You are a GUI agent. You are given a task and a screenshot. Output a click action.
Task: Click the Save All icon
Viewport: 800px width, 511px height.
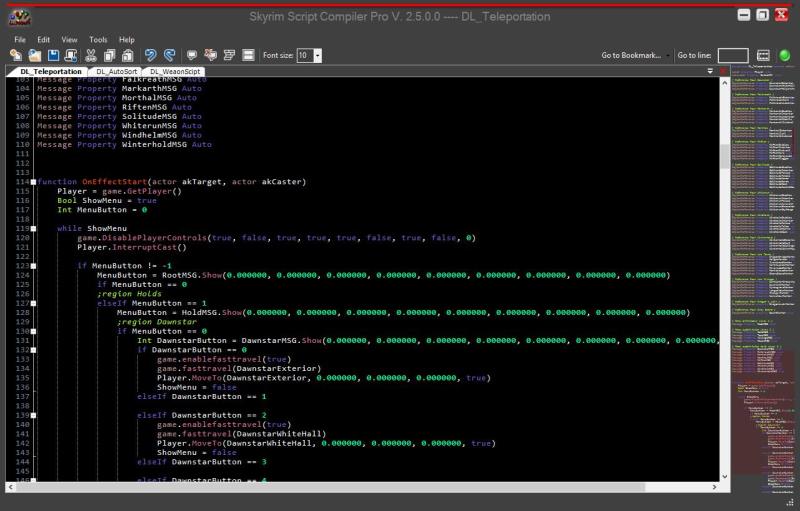coord(71,55)
